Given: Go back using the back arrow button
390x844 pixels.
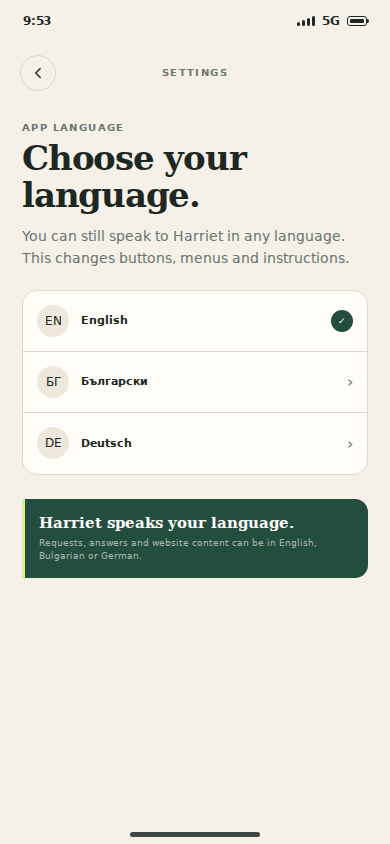Looking at the screenshot, I should 38,73.
